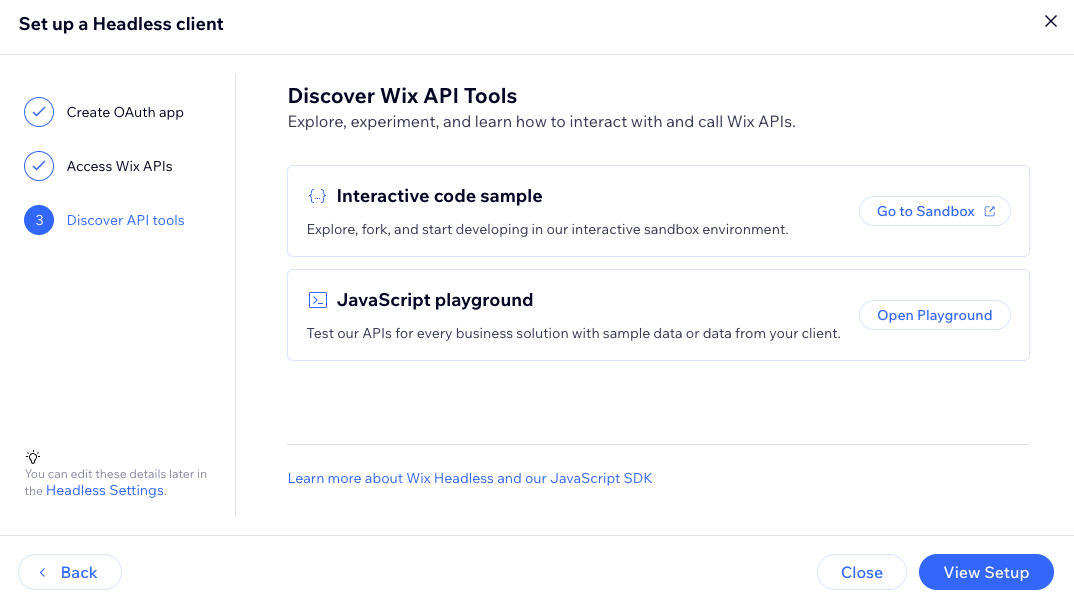This screenshot has width=1074, height=606.
Task: Open the Headless Settings link
Action: coord(105,490)
